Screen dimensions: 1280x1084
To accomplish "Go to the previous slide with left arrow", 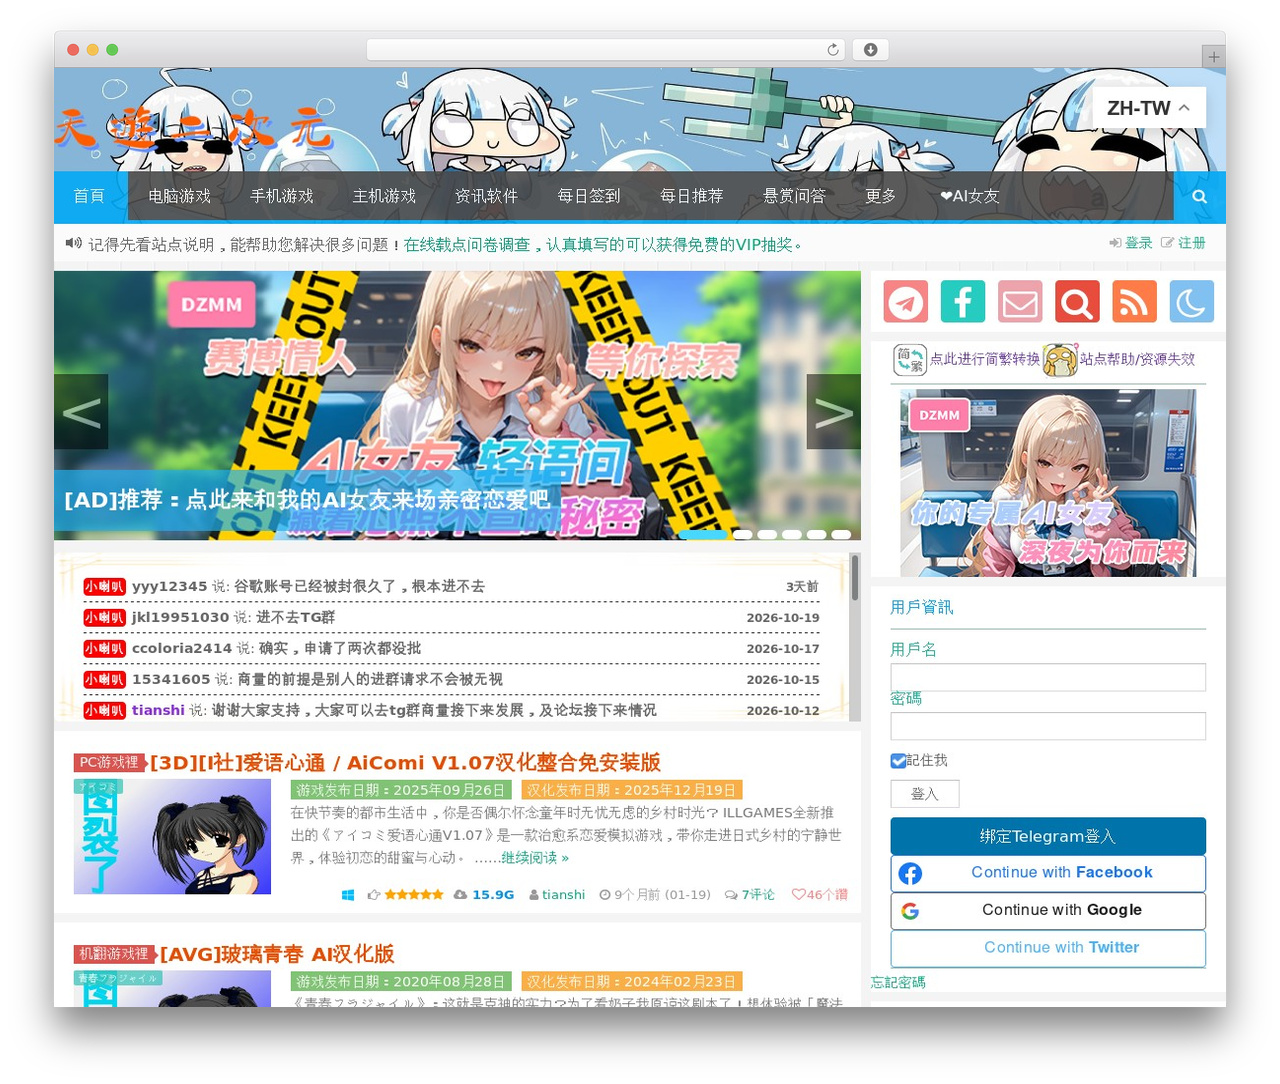I will [81, 412].
